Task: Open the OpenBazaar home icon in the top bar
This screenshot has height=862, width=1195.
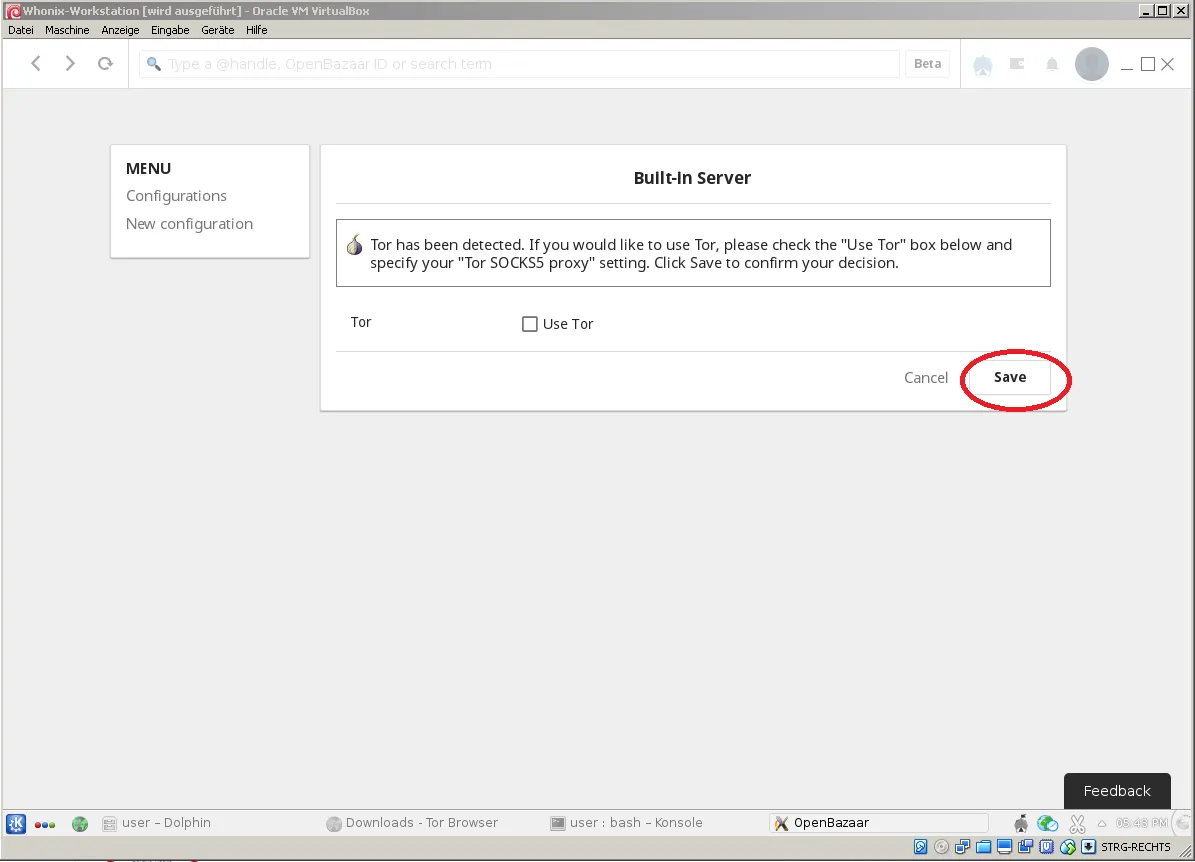Action: coord(982,65)
